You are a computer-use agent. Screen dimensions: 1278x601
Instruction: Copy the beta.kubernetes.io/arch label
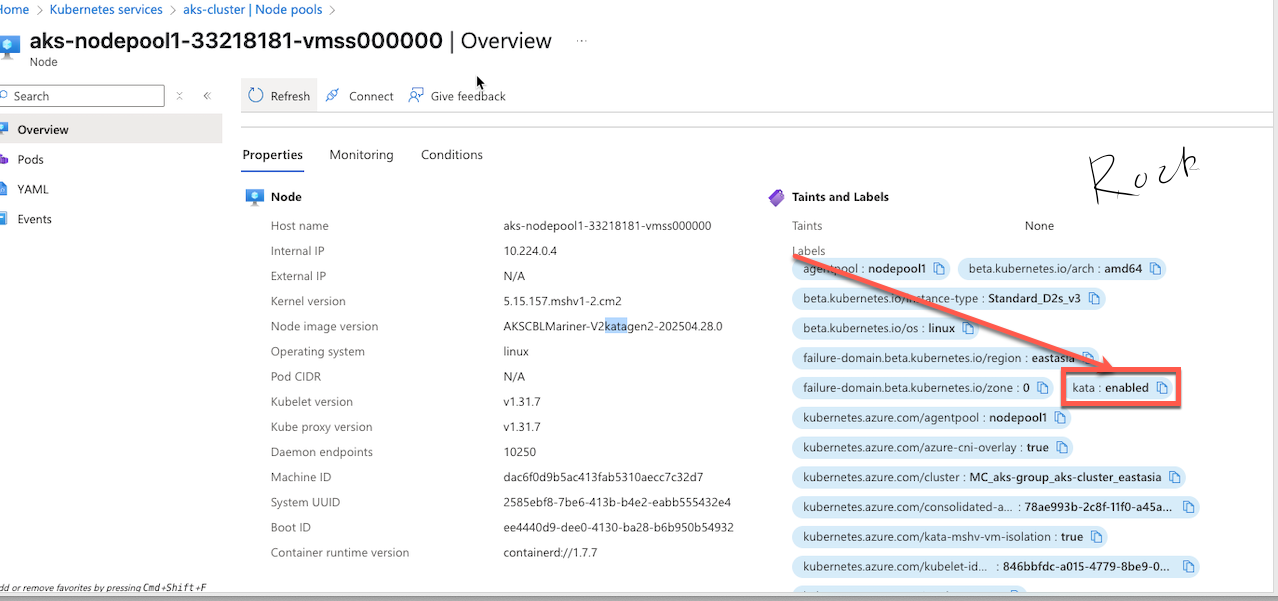[x=1155, y=269]
